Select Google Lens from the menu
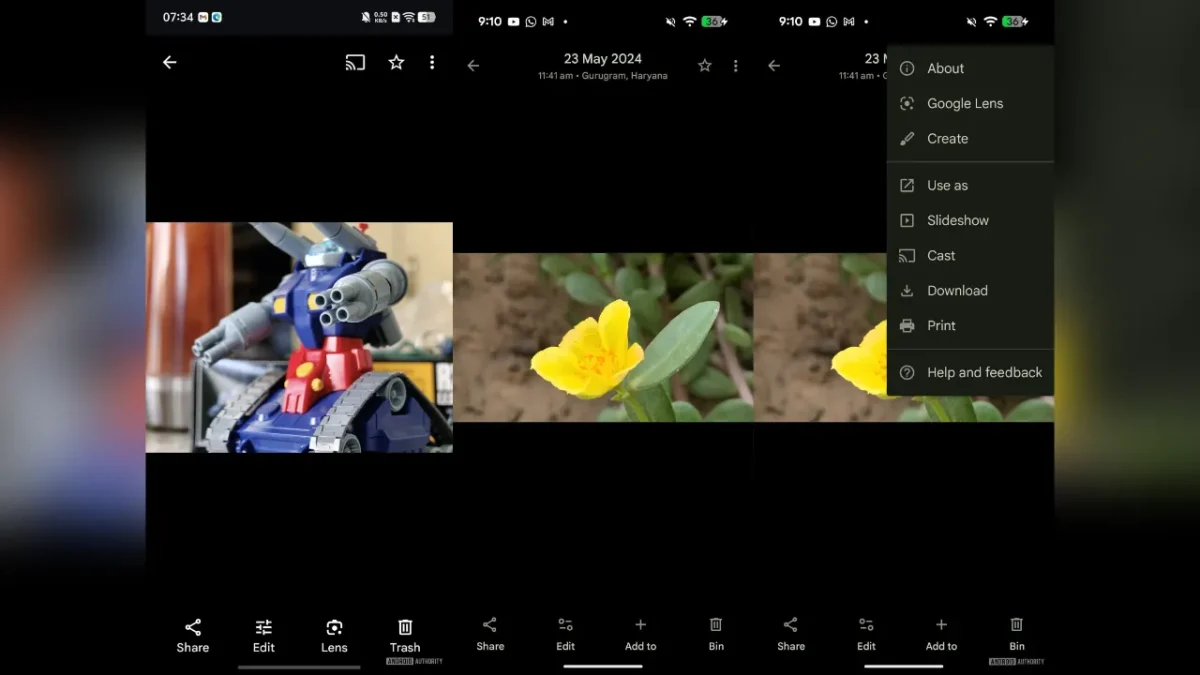 (963, 103)
